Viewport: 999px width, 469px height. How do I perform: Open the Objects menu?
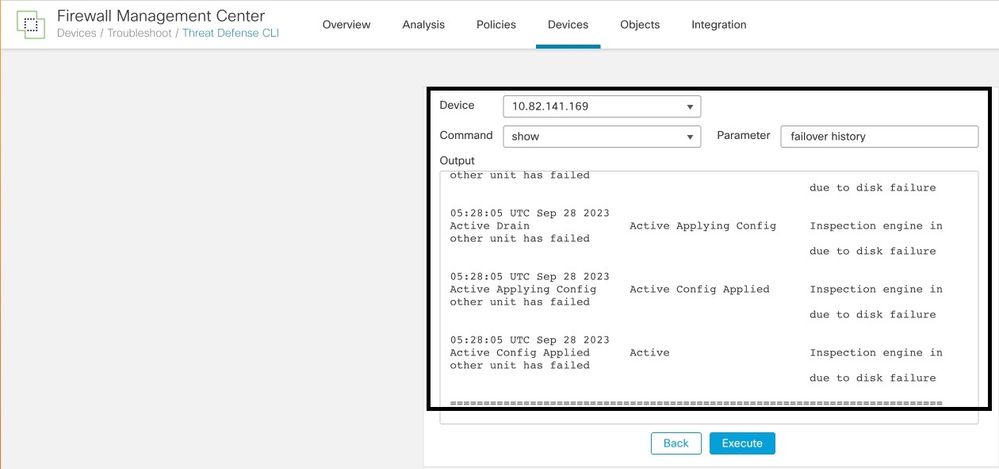tap(640, 25)
